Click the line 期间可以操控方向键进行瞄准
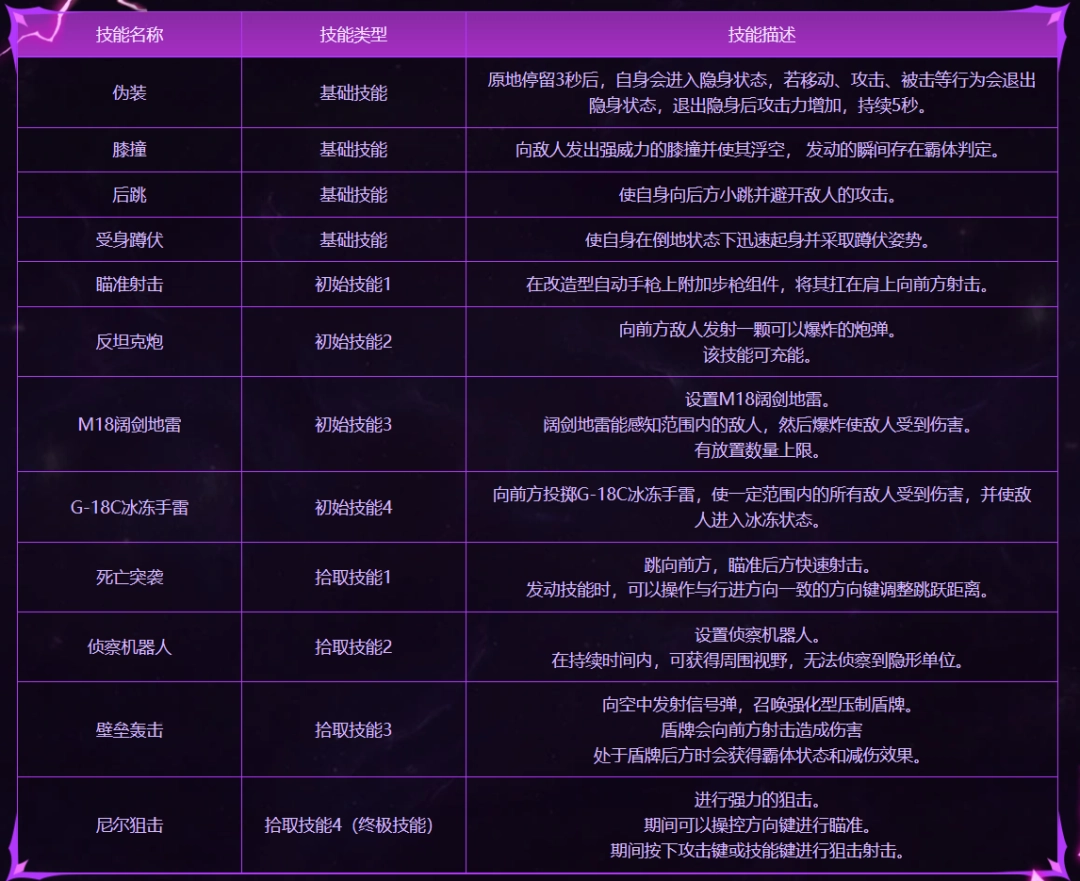Viewport: 1080px width, 881px height. click(x=758, y=825)
